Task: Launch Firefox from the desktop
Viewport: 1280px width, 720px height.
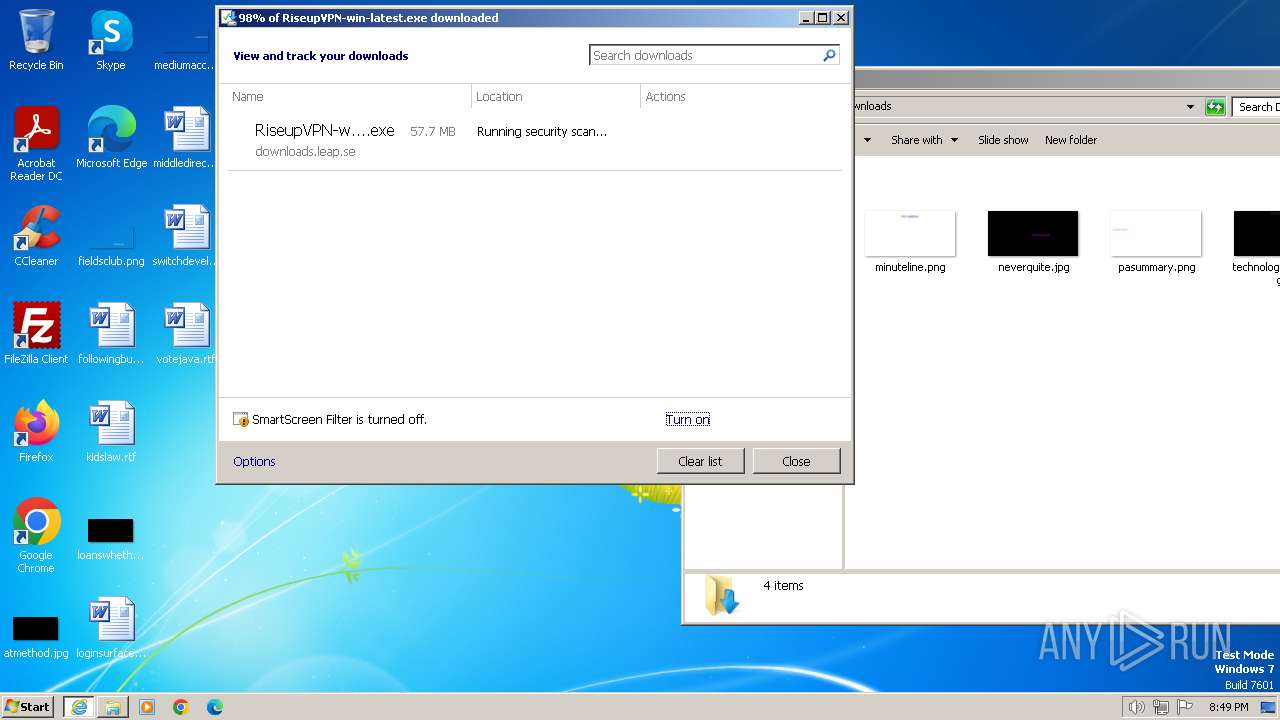Action: (36, 432)
